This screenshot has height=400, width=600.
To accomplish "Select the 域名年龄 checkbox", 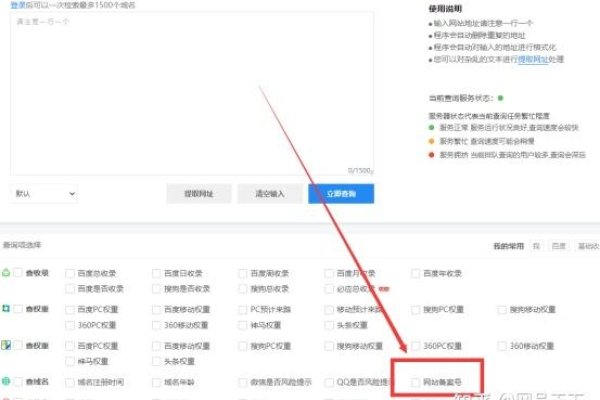I will [x=156, y=382].
